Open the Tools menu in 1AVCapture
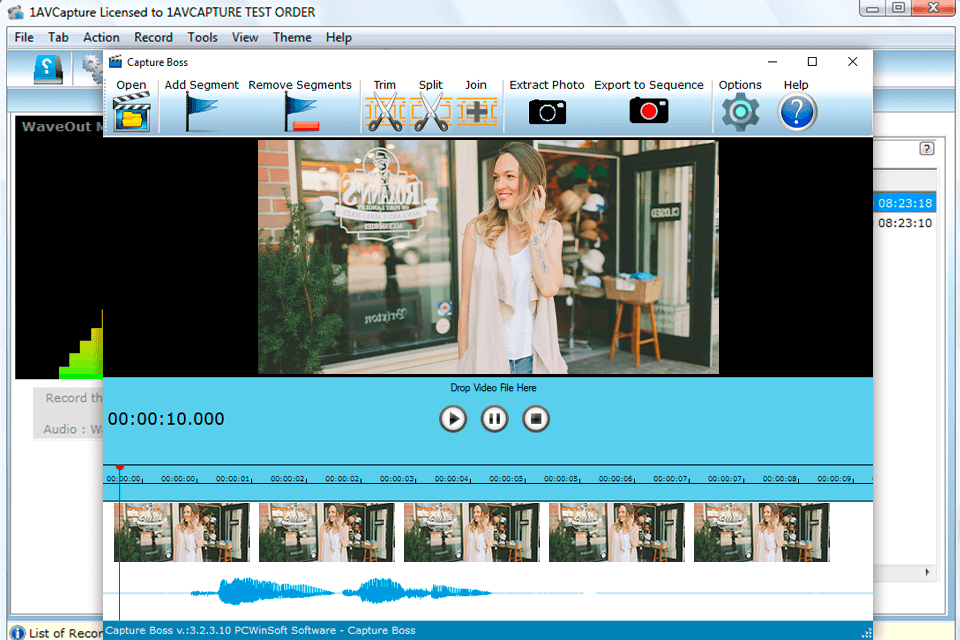 (x=202, y=37)
